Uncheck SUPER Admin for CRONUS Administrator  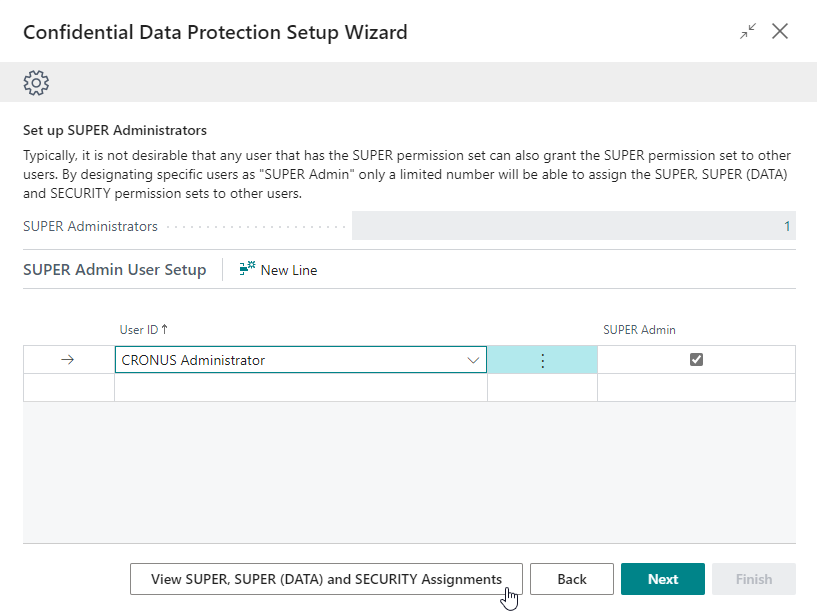[x=696, y=360]
